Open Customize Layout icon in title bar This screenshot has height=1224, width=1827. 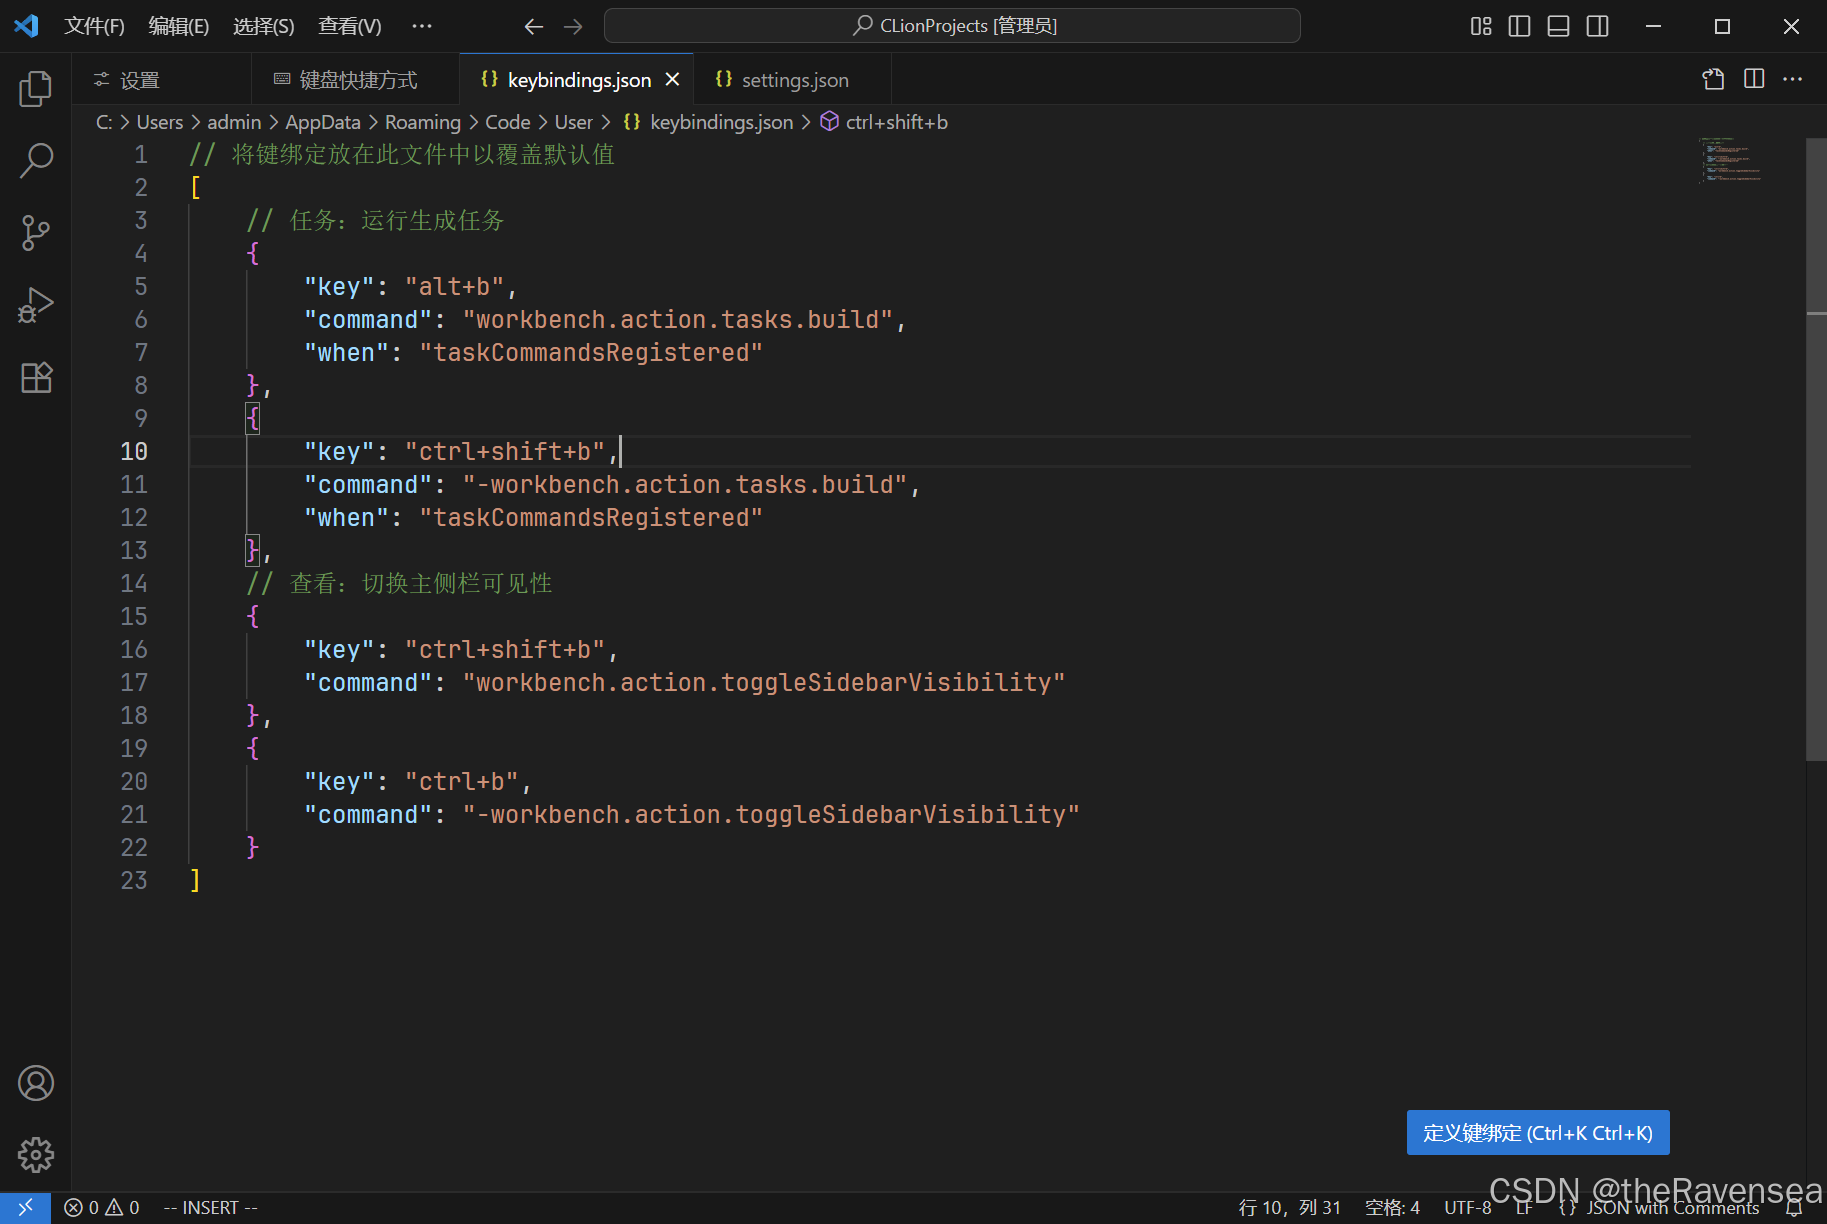coord(1481,26)
